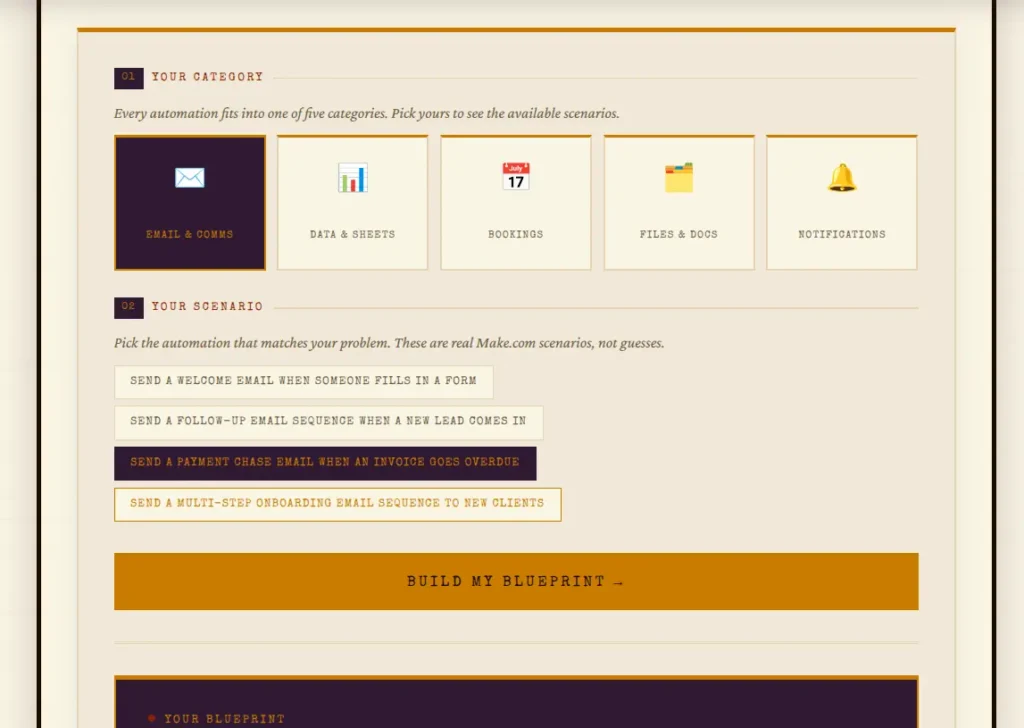The image size is (1024, 728).
Task: Click the Data & Sheets bar chart icon
Action: click(352, 177)
